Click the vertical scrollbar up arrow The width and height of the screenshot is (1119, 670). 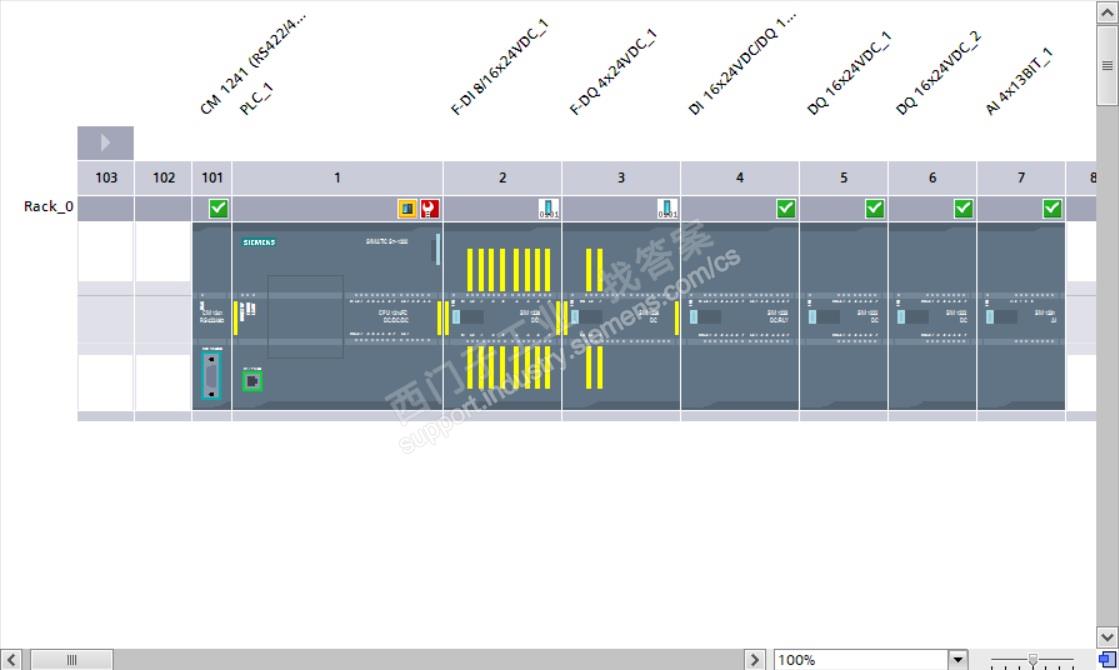[1107, 12]
